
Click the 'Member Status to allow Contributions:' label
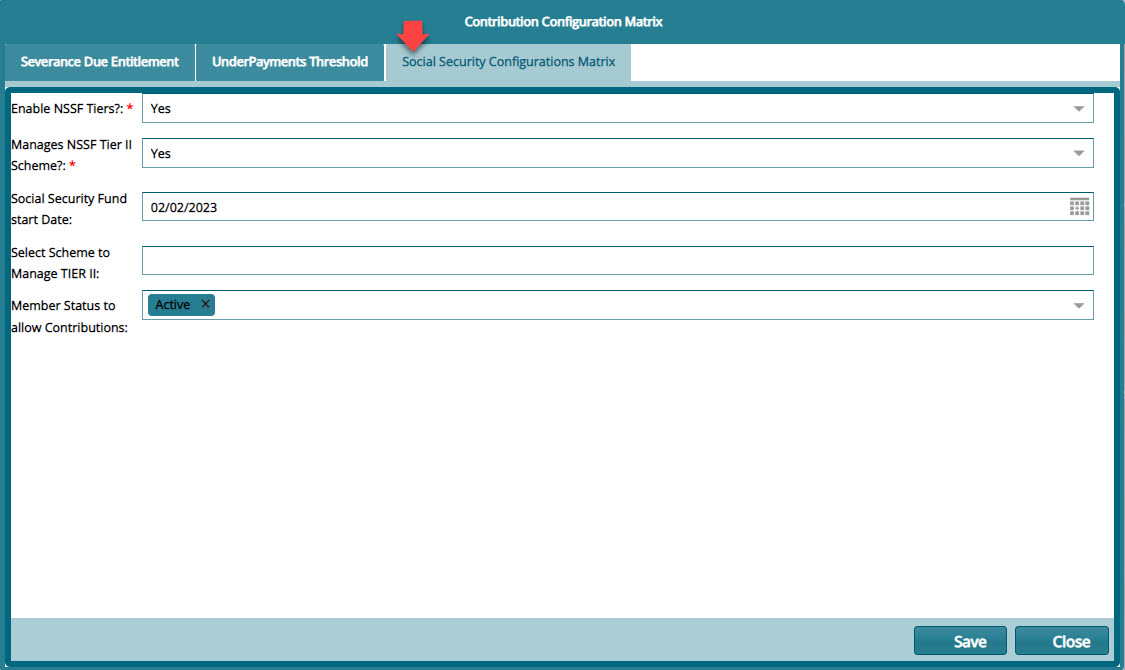coord(70,316)
